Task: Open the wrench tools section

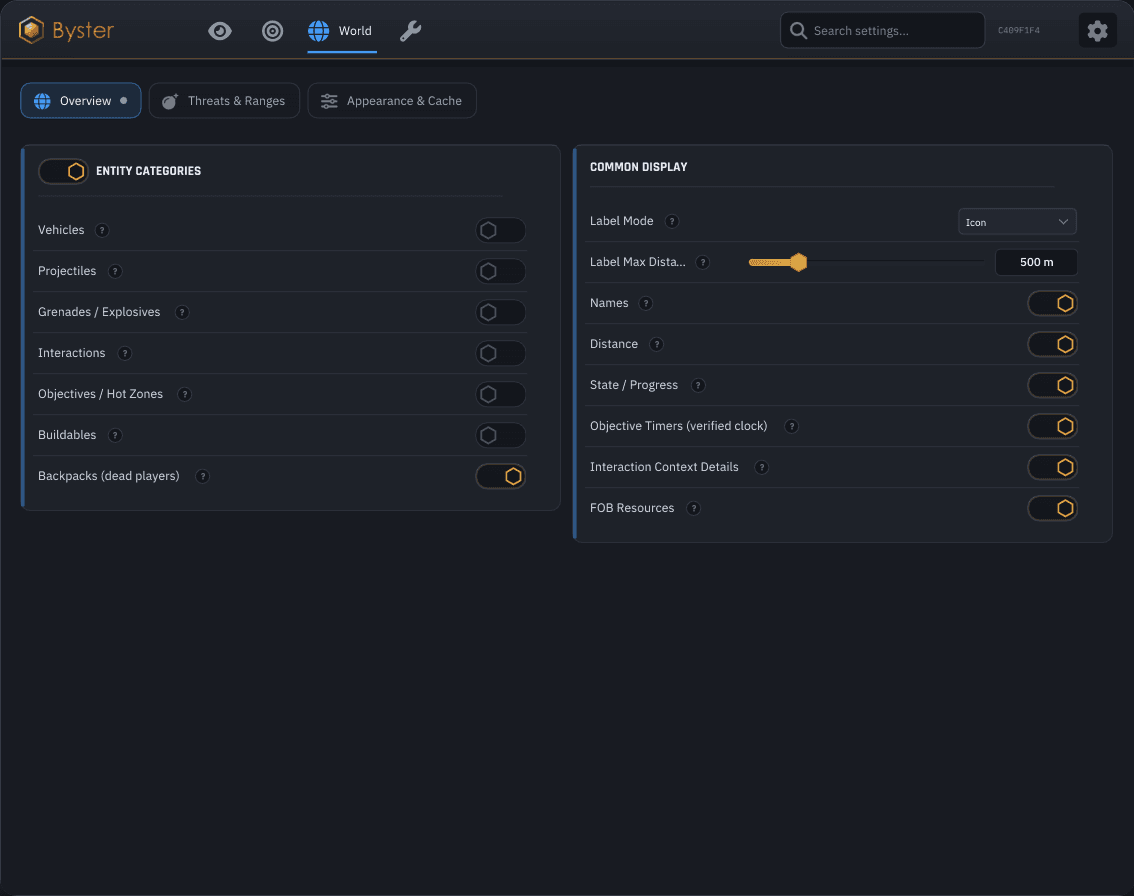Action: pos(410,31)
